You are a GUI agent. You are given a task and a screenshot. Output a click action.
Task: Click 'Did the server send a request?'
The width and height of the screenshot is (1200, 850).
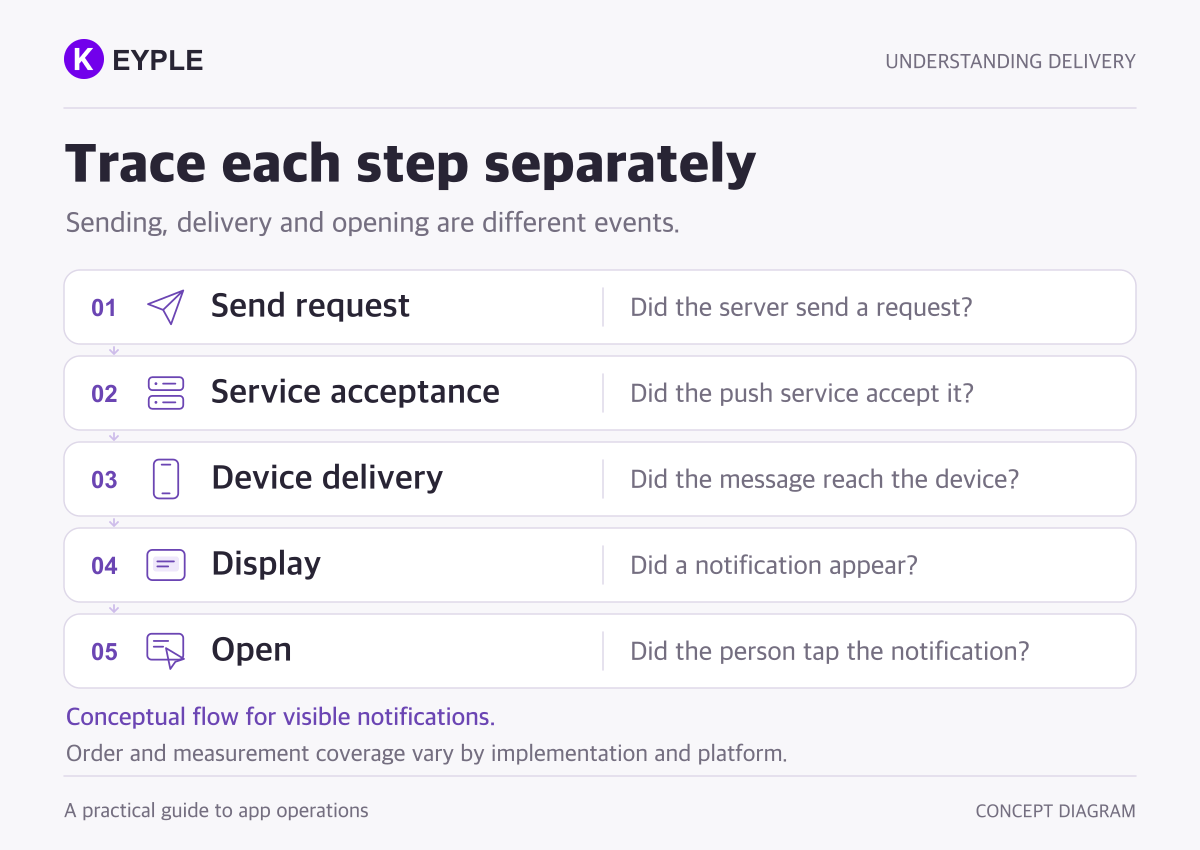(801, 307)
